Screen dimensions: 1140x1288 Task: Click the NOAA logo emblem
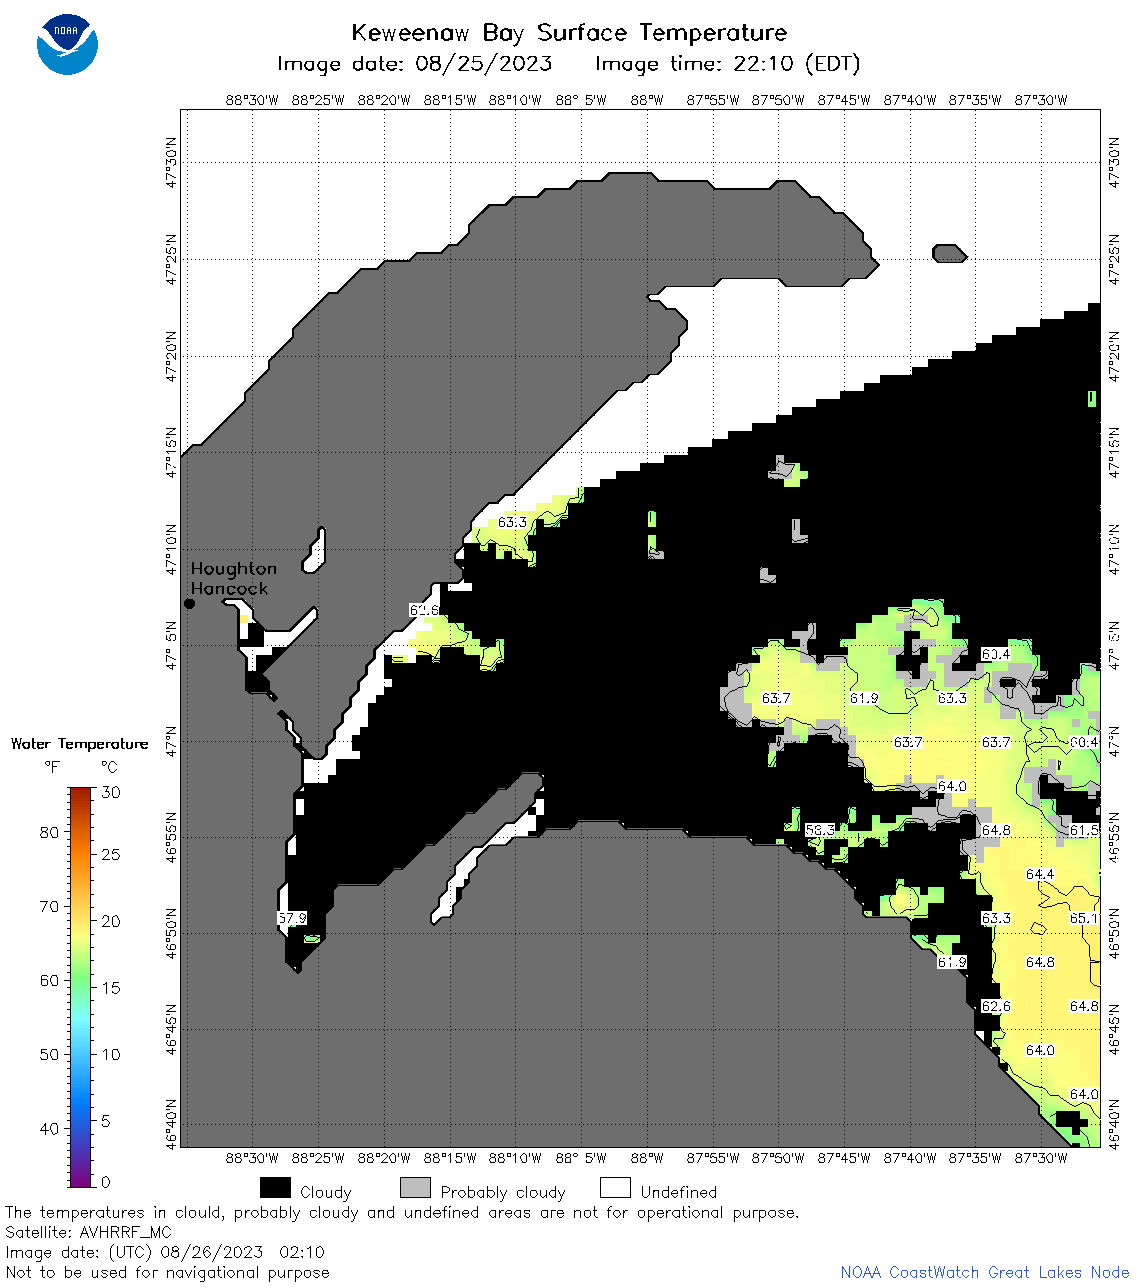pos(67,43)
